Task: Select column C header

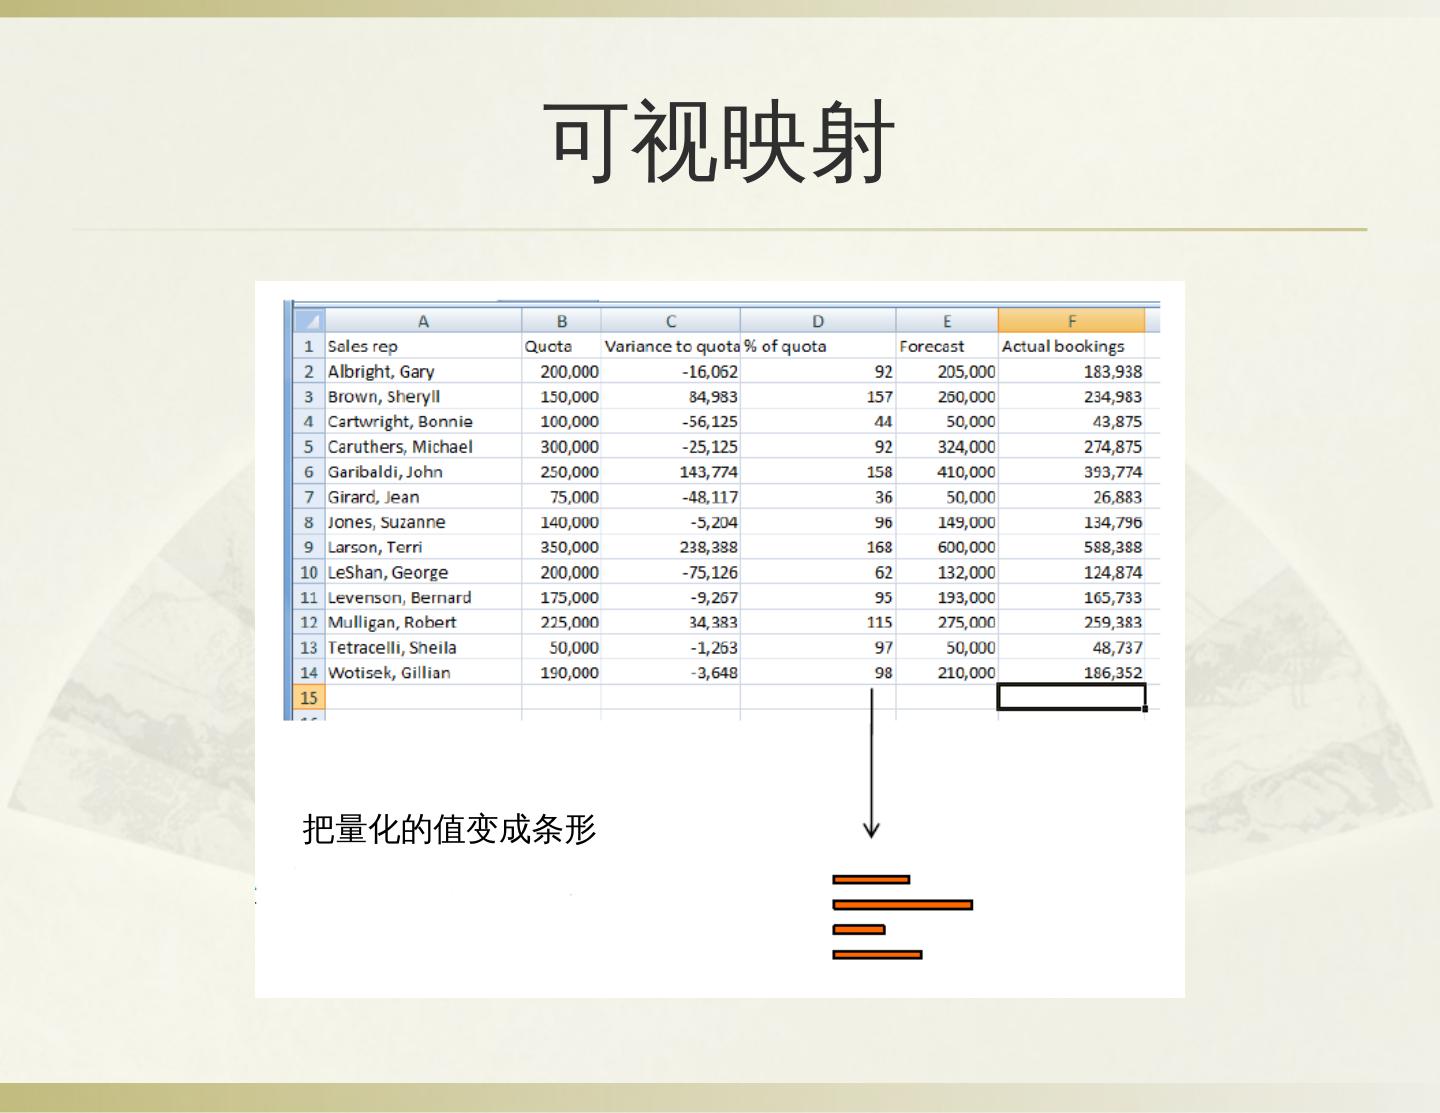Action: tap(670, 321)
